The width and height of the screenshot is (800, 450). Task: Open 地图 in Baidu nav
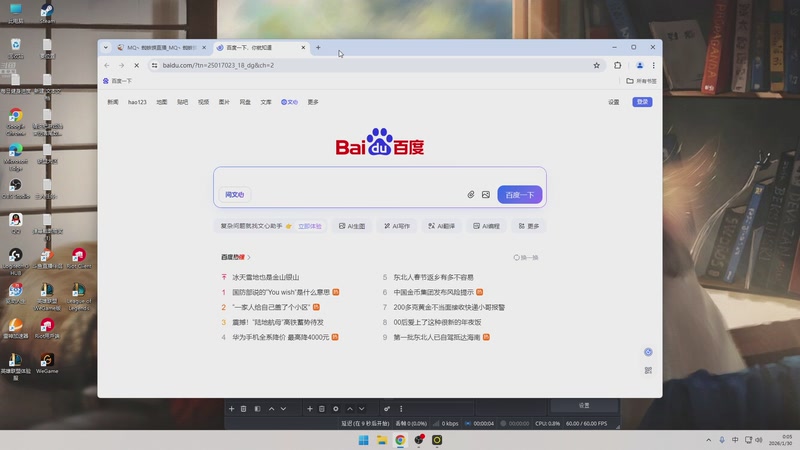tap(162, 102)
